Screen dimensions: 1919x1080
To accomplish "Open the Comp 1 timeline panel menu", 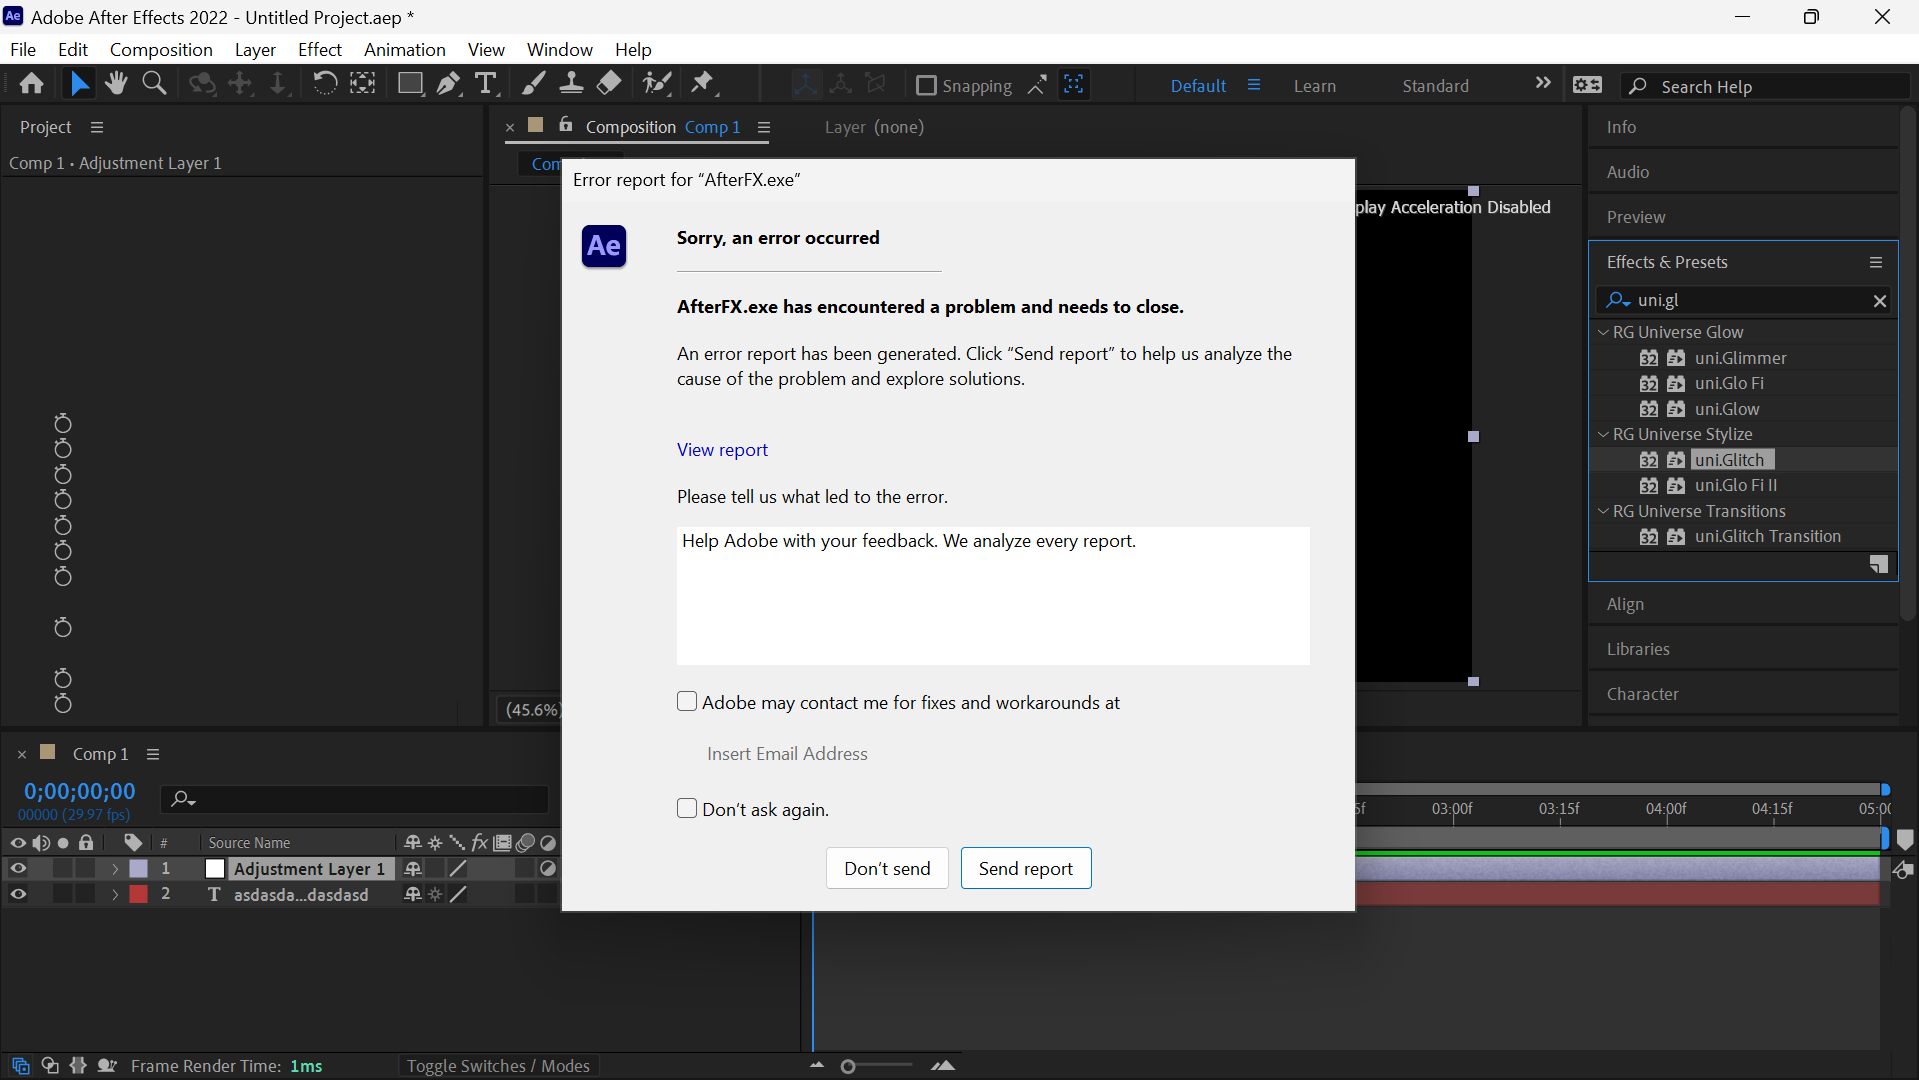I will pyautogui.click(x=153, y=754).
